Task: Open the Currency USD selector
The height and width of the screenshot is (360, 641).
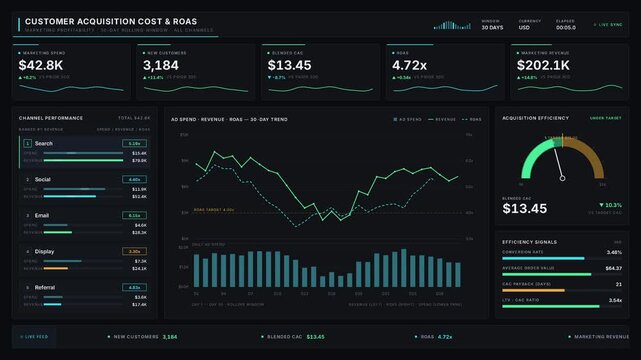Action: click(529, 25)
